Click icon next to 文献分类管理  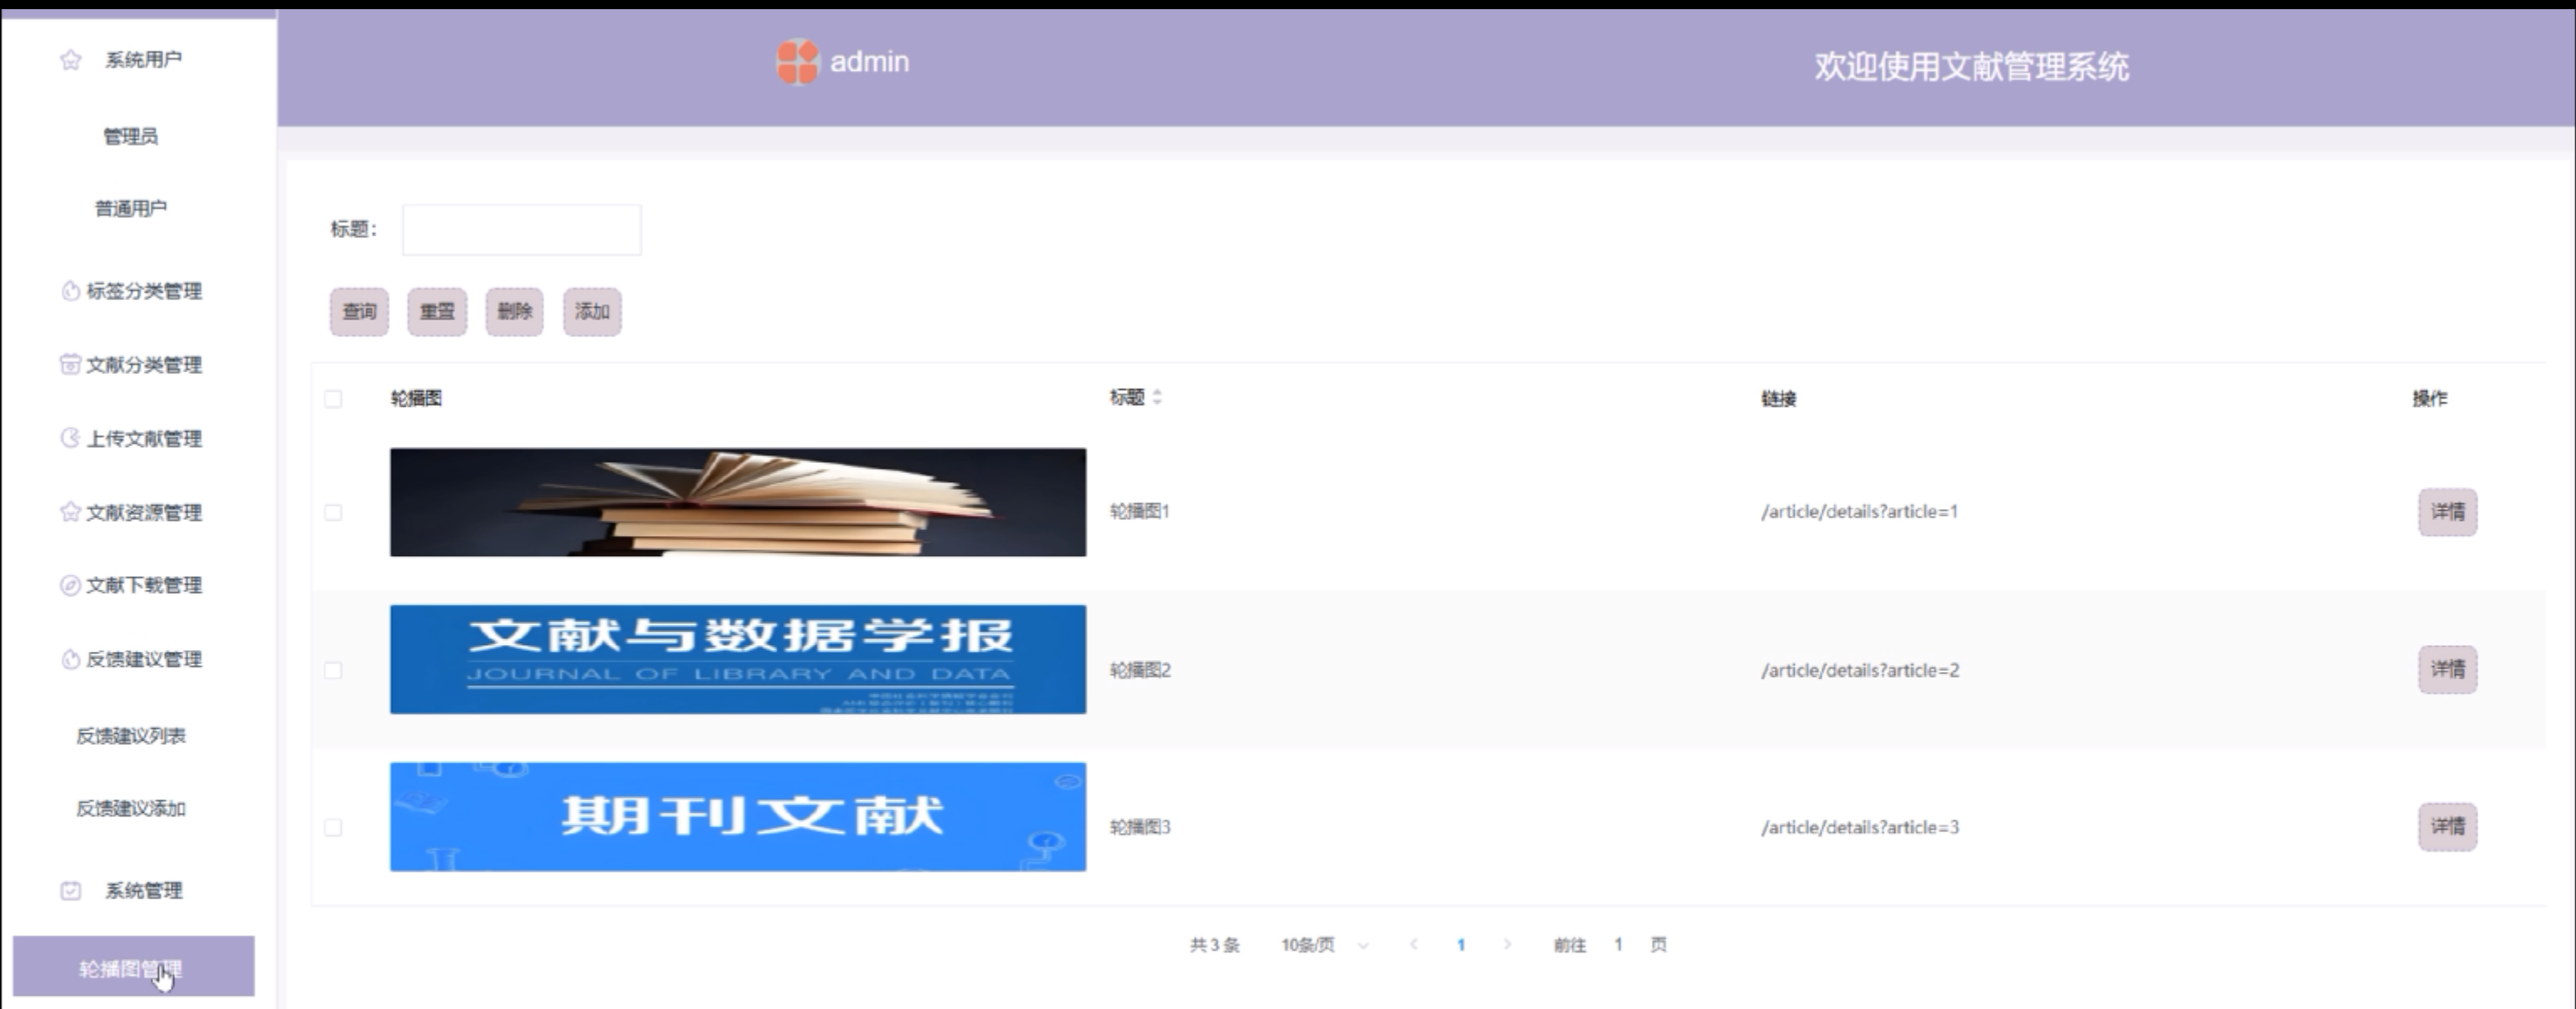[70, 364]
